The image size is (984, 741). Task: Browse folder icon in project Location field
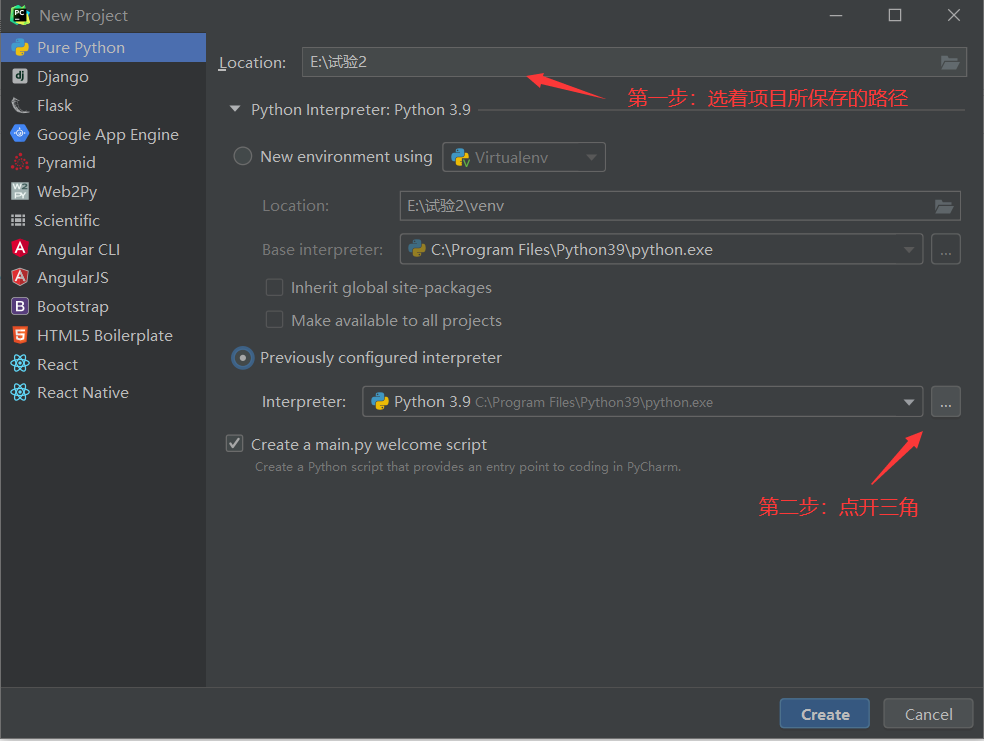click(949, 62)
